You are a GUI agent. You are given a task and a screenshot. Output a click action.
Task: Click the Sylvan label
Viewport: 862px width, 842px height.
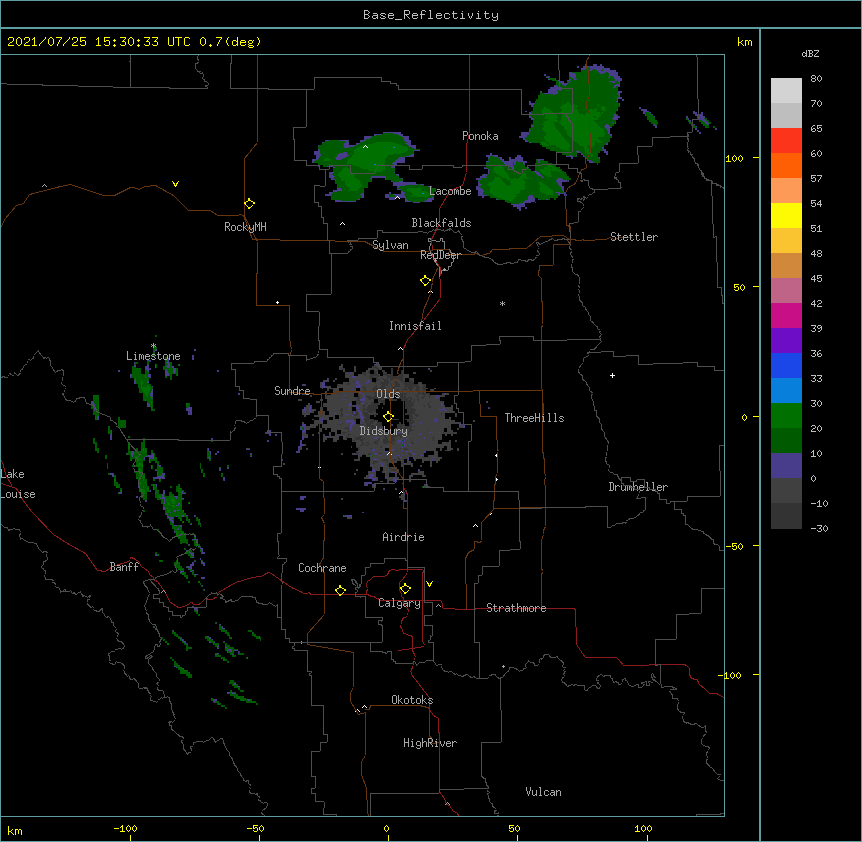tap(390, 245)
